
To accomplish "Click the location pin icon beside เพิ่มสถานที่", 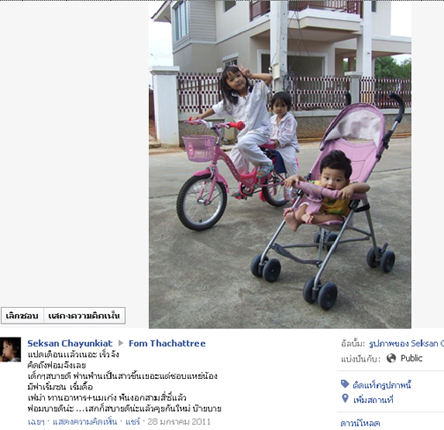I will [345, 398].
